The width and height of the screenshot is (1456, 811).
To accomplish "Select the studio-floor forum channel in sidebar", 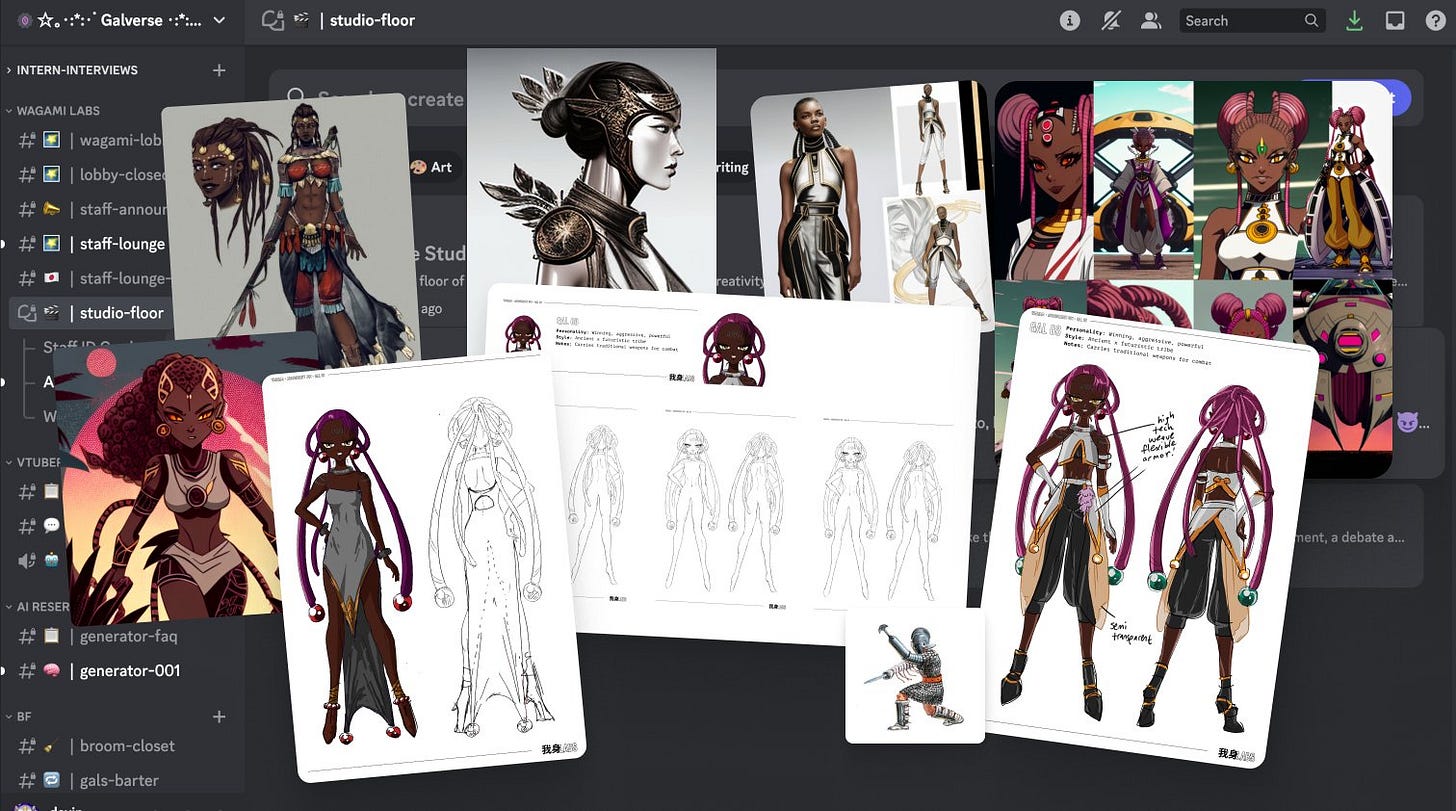I will click(121, 313).
